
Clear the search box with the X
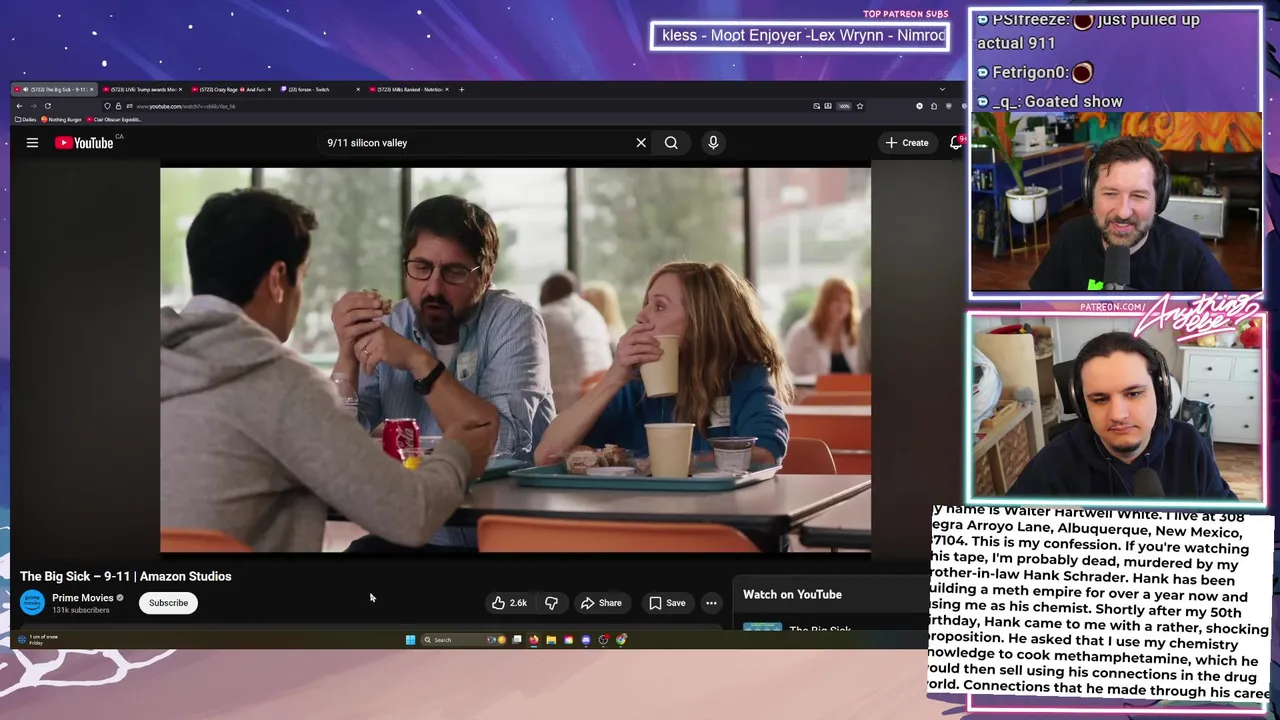click(641, 143)
